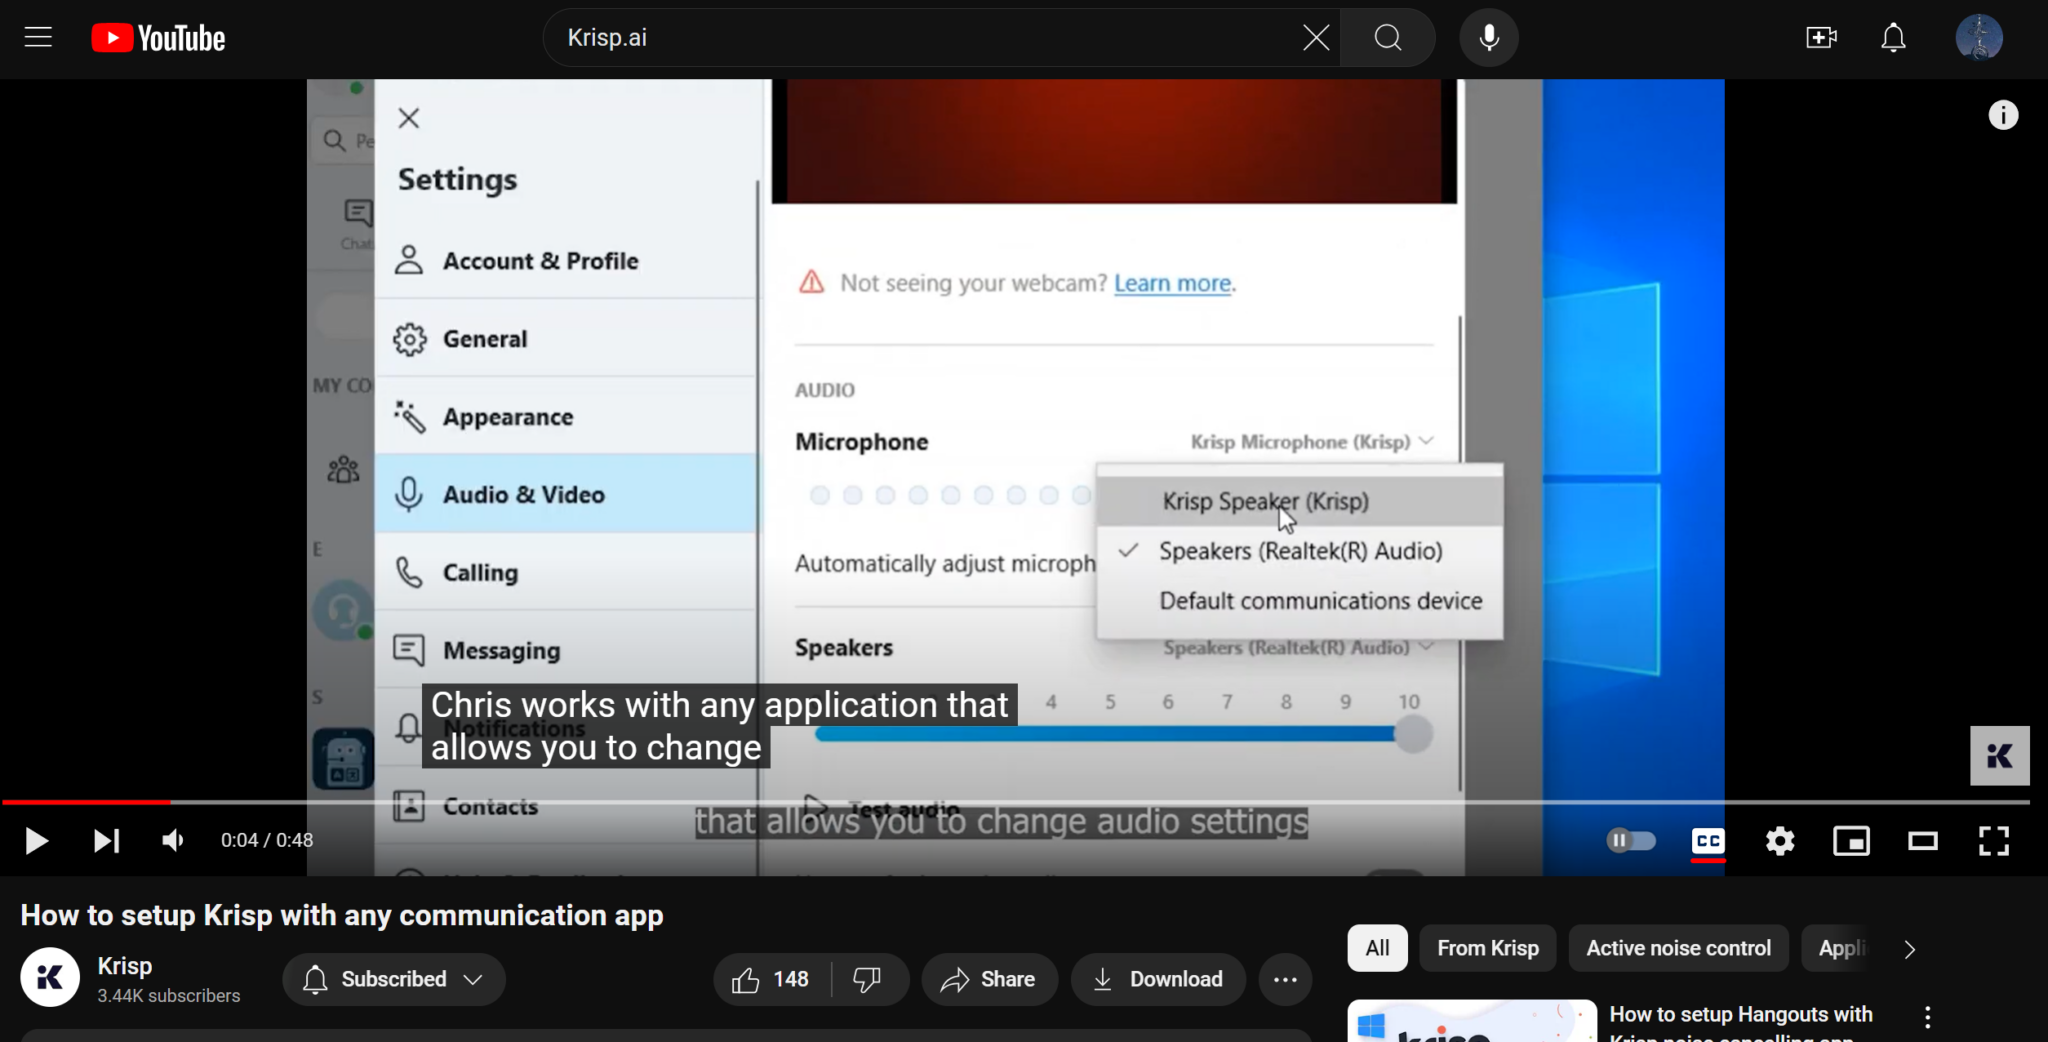Start a voice search

(1487, 37)
